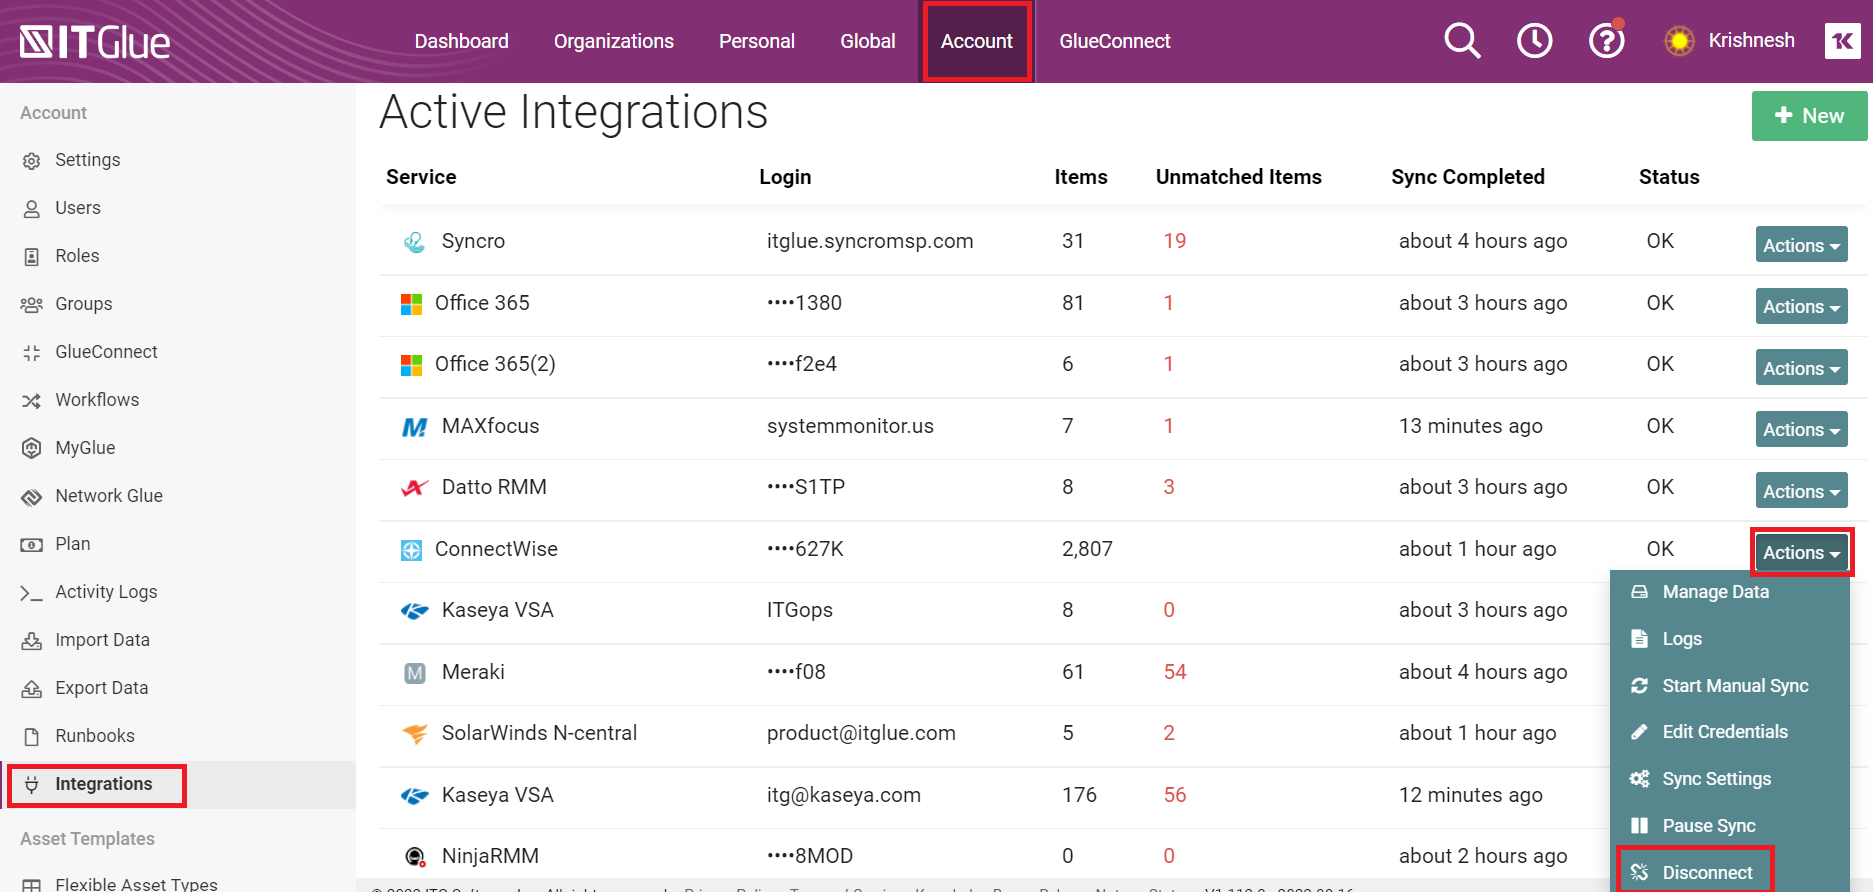
Task: Open Flexible Asset Types sidebar link
Action: 136,884
